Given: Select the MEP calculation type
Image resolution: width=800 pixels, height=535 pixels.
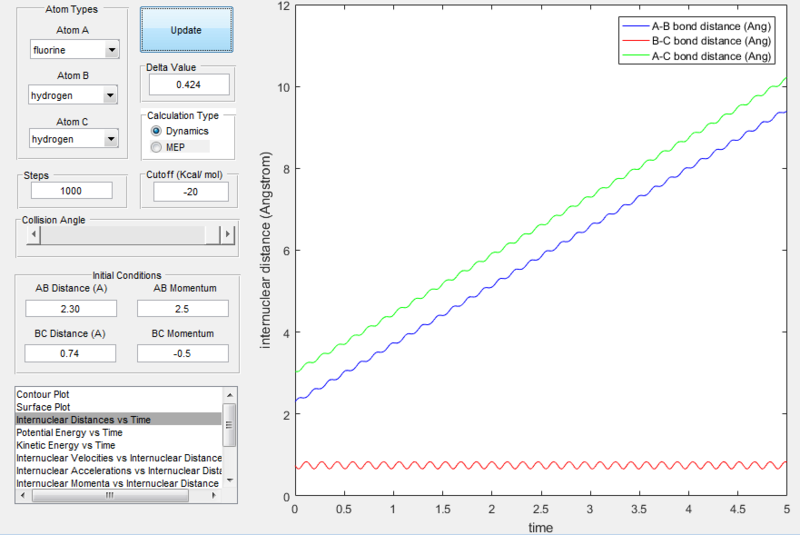Looking at the screenshot, I should tap(157, 147).
